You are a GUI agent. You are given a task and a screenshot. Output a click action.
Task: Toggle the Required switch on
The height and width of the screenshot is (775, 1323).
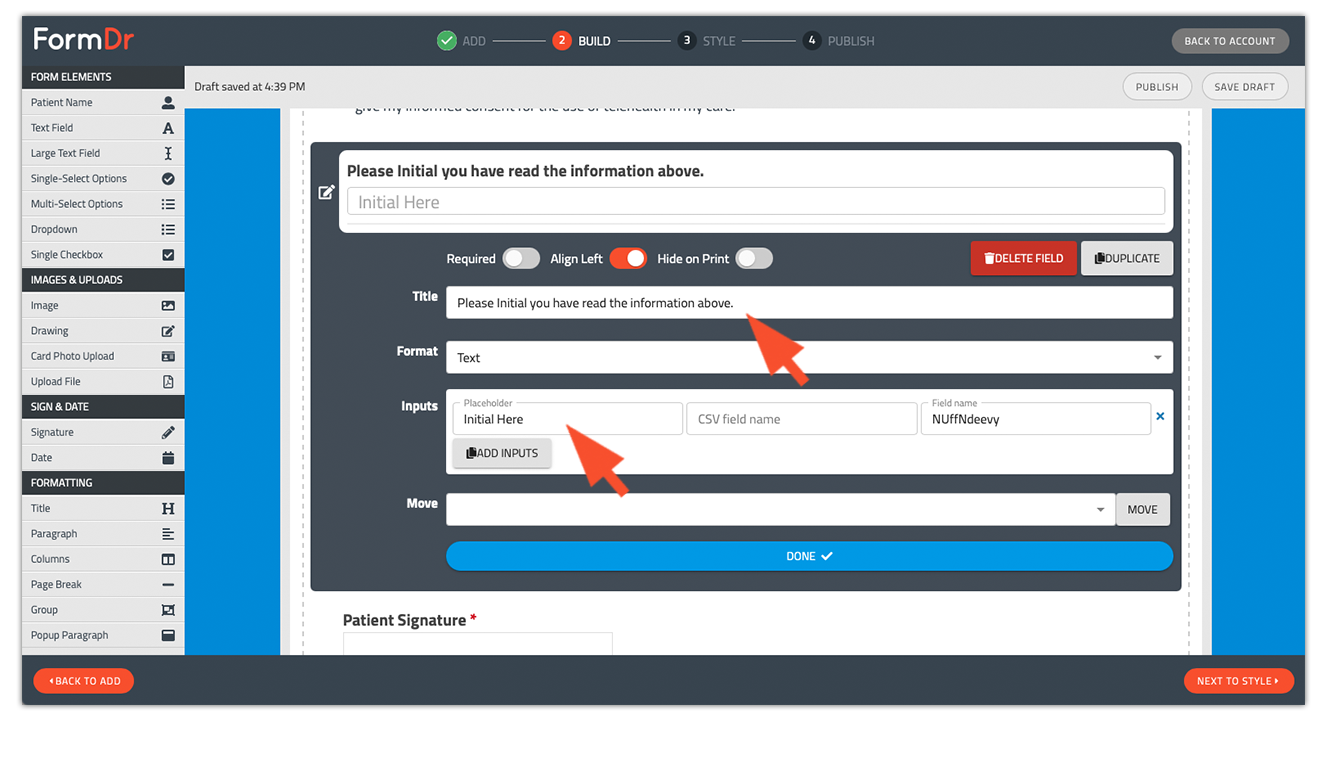(521, 259)
